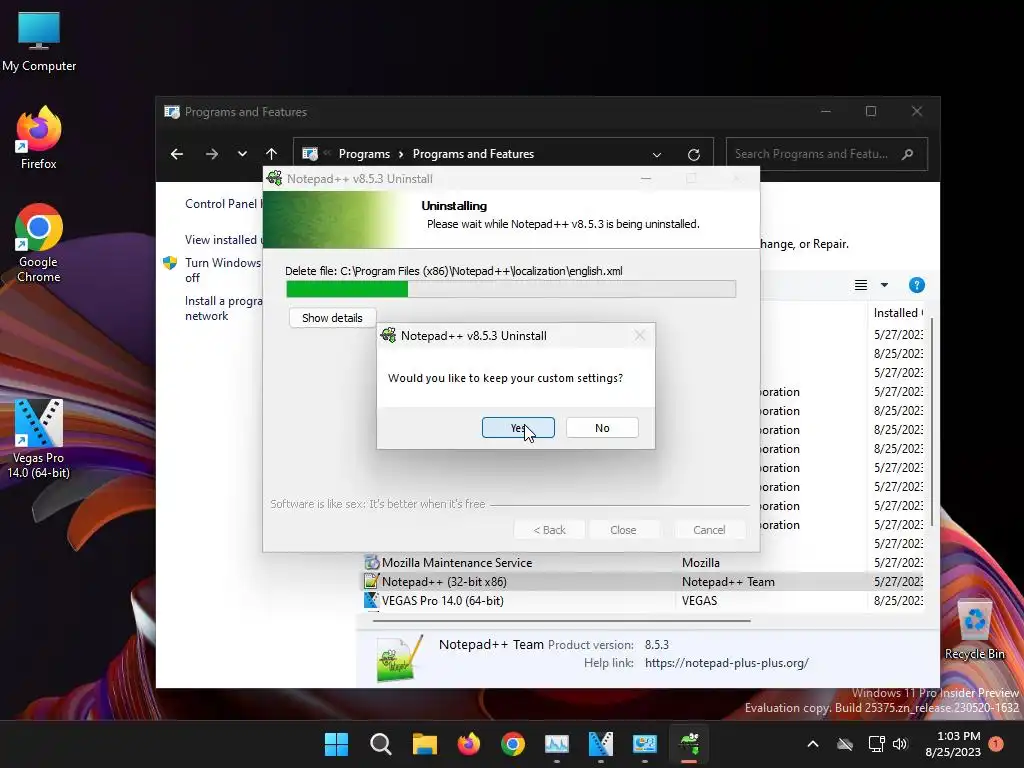
Task: Open the Windows Start menu
Action: click(336, 744)
